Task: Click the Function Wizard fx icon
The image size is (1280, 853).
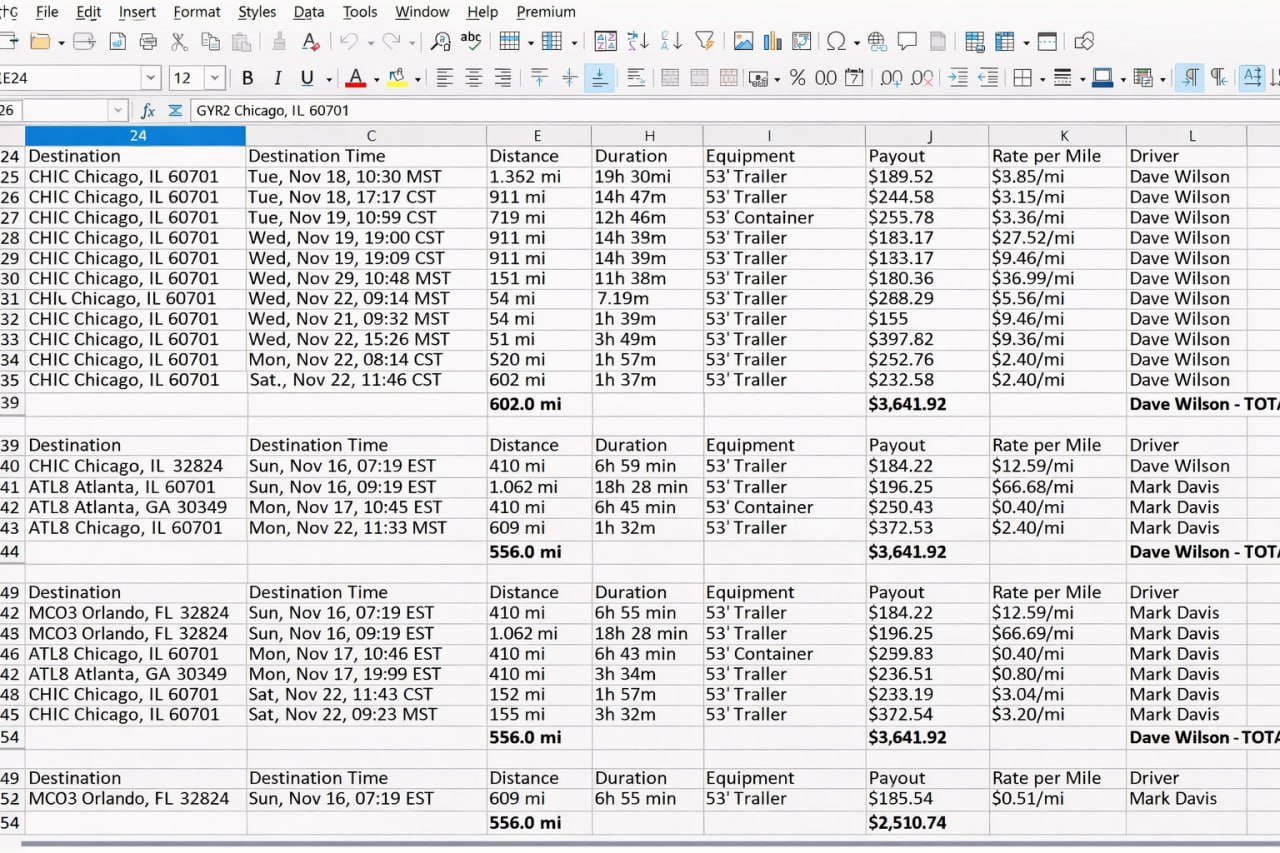Action: click(148, 111)
